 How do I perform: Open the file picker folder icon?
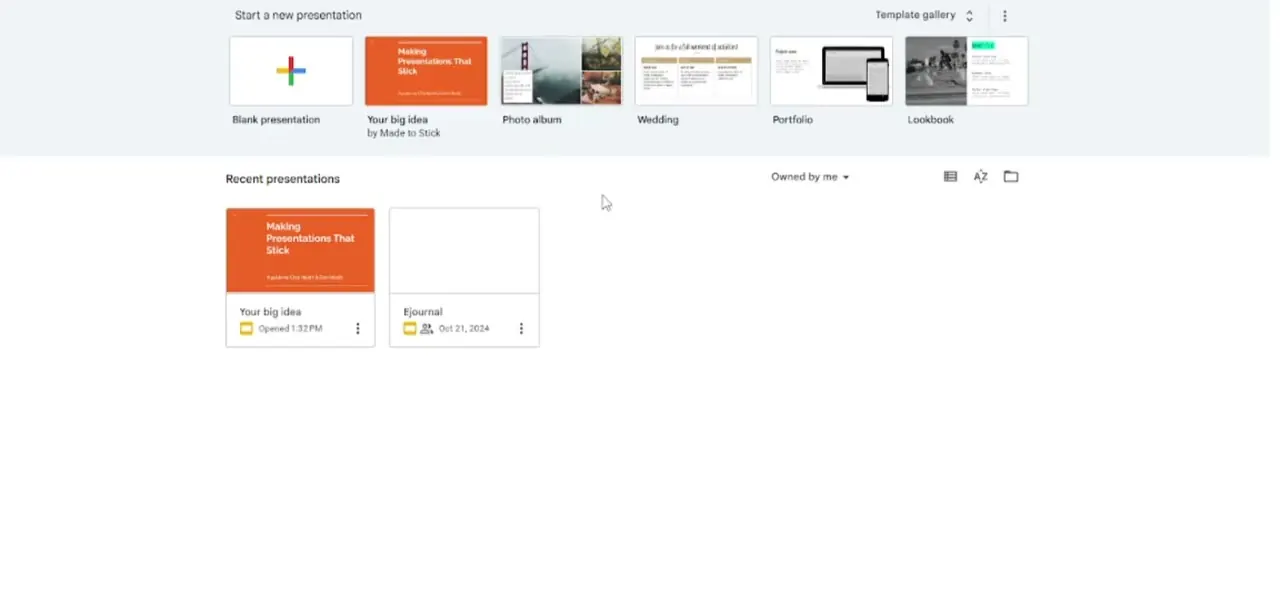1011,177
